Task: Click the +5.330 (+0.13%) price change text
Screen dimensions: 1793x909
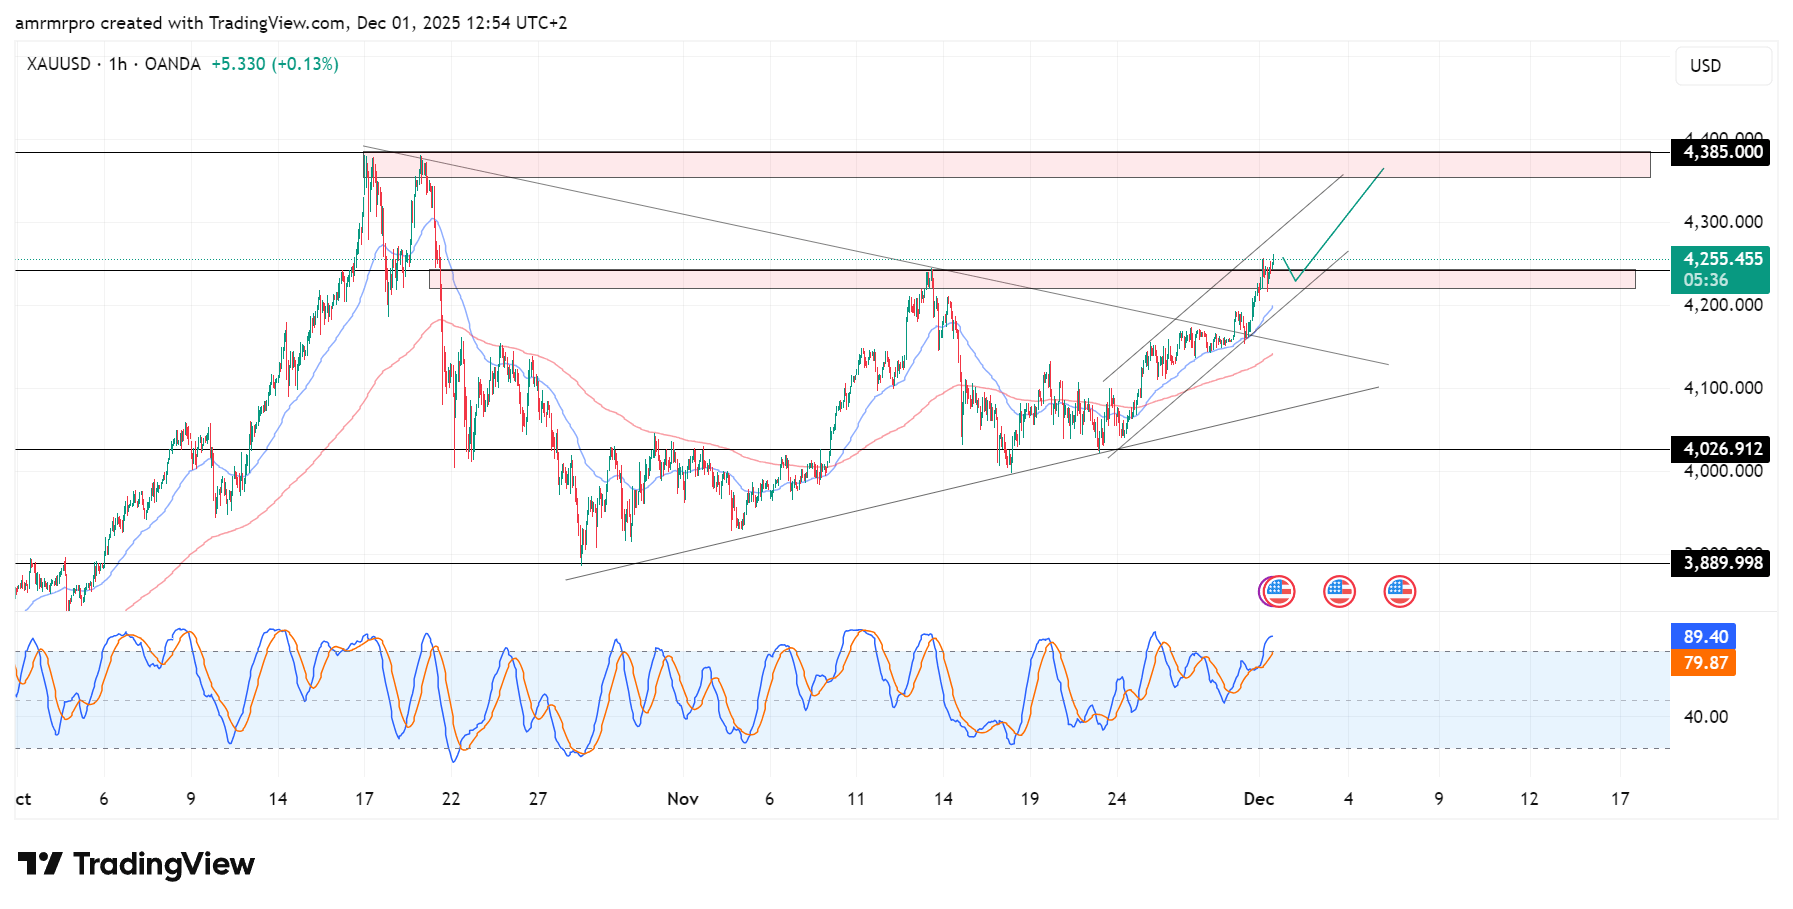Action: tap(275, 64)
